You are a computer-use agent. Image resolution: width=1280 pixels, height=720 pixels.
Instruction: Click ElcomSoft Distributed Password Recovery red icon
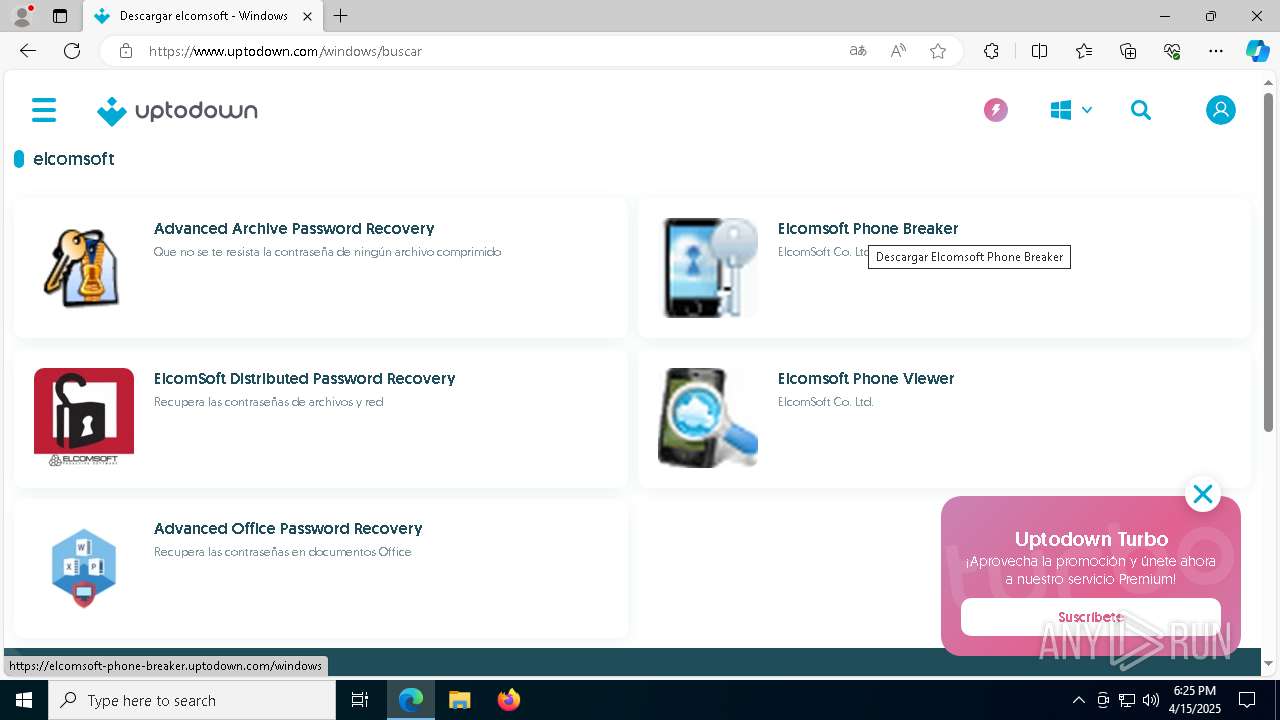click(84, 417)
